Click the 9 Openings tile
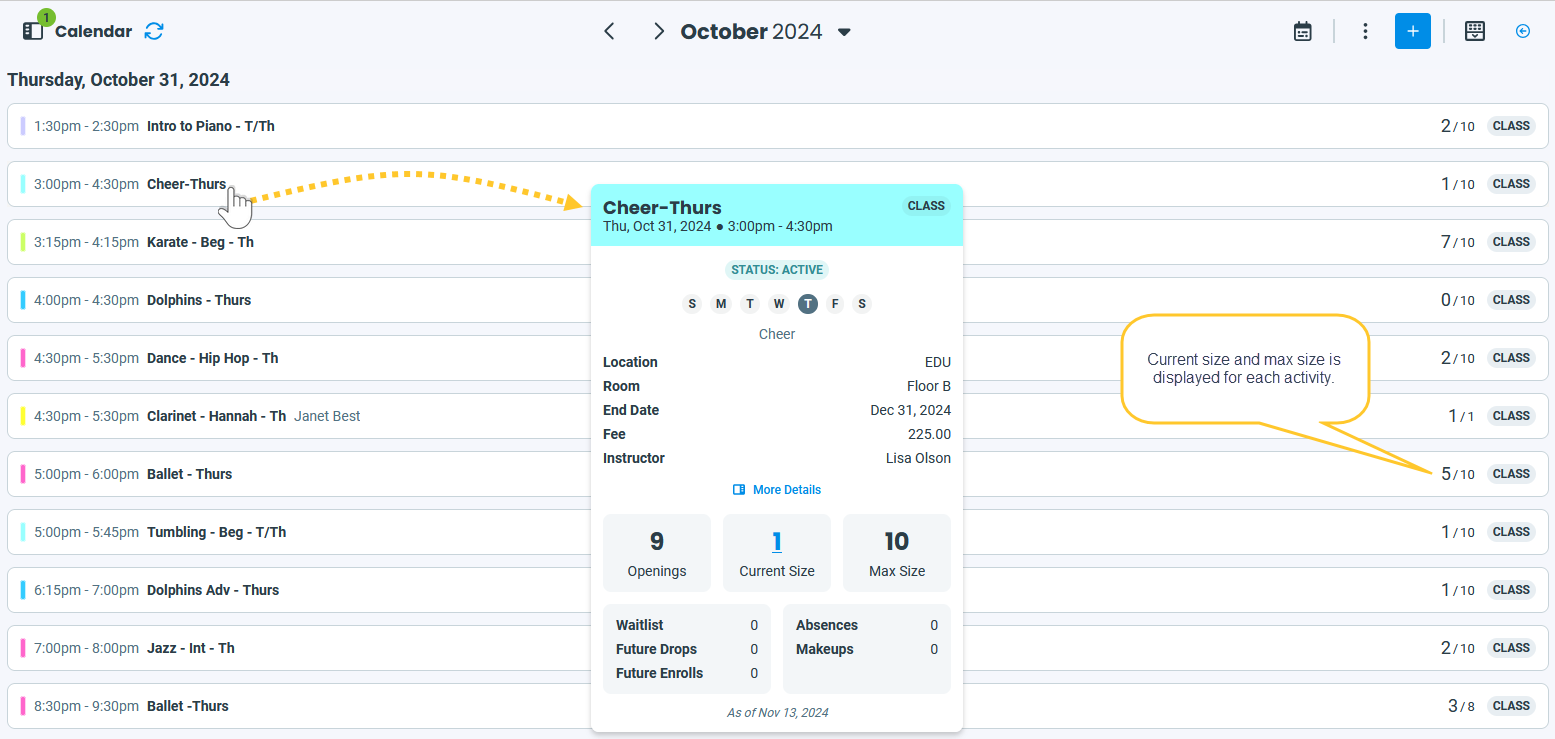 click(x=657, y=553)
